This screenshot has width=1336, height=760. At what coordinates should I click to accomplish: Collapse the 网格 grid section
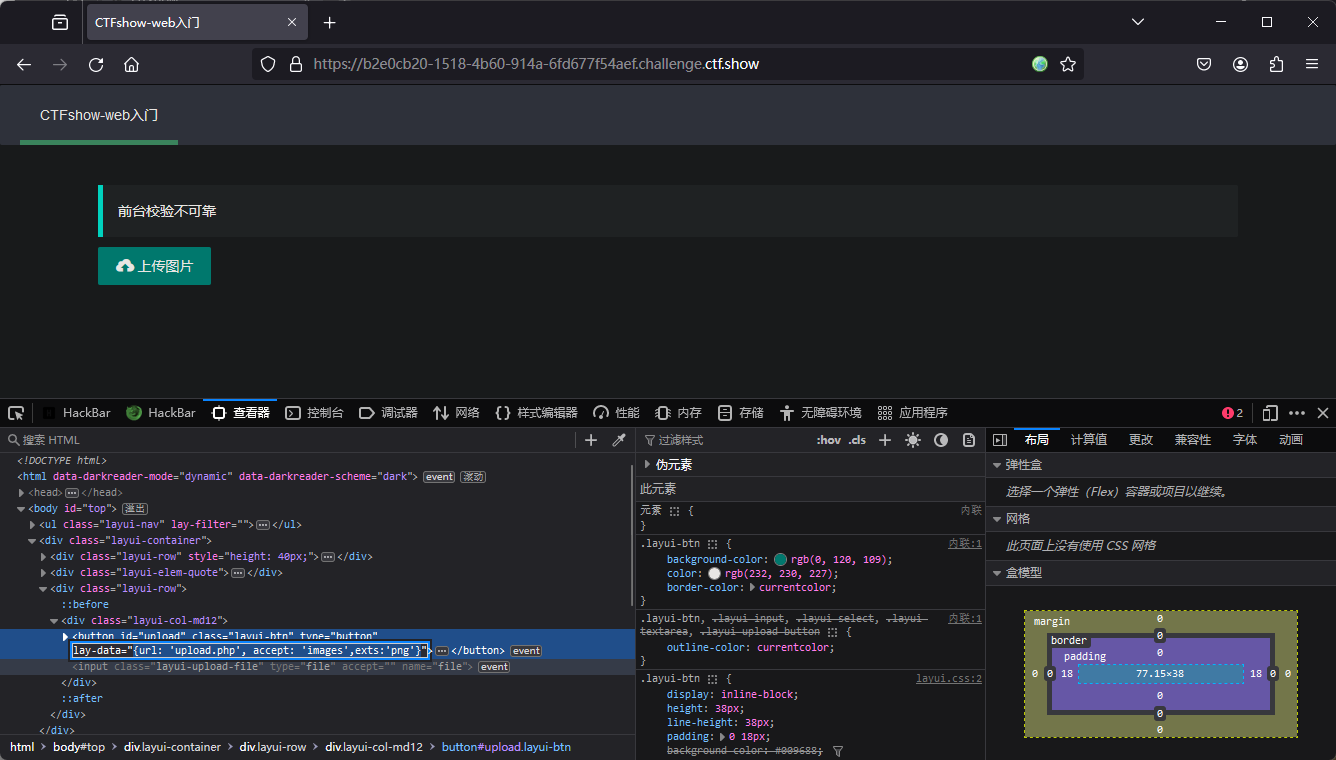[997, 519]
